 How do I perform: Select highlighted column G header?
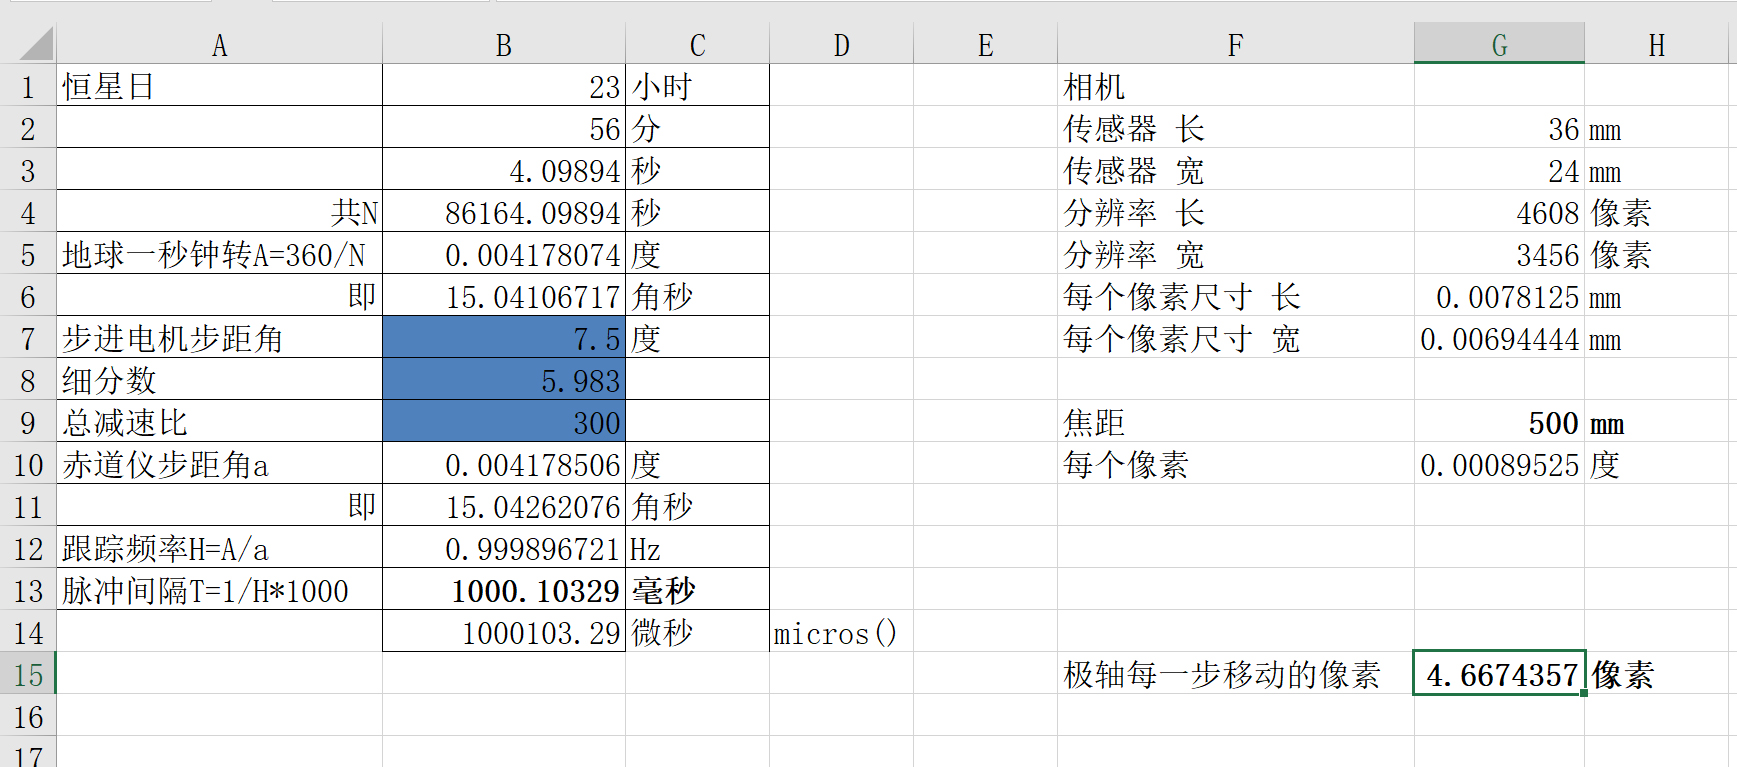pos(1500,44)
